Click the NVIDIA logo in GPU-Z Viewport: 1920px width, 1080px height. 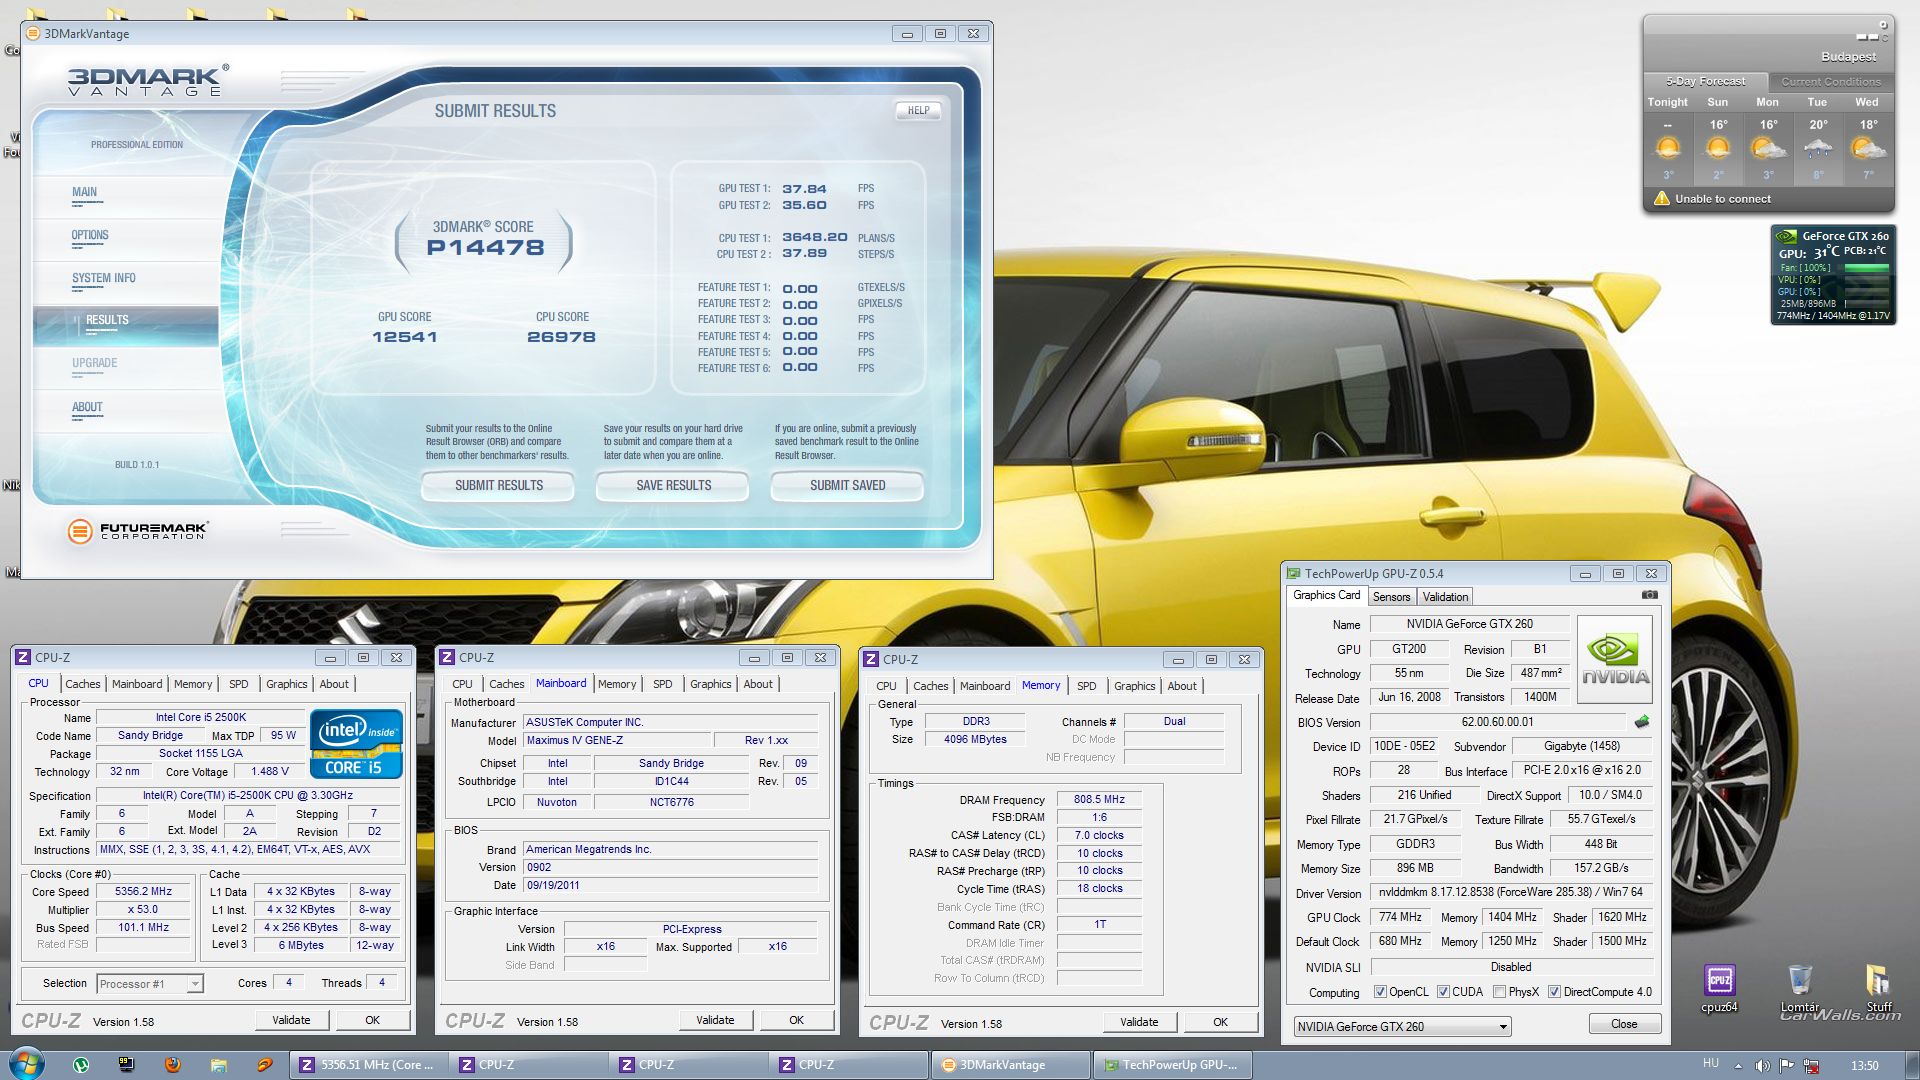coord(1614,660)
